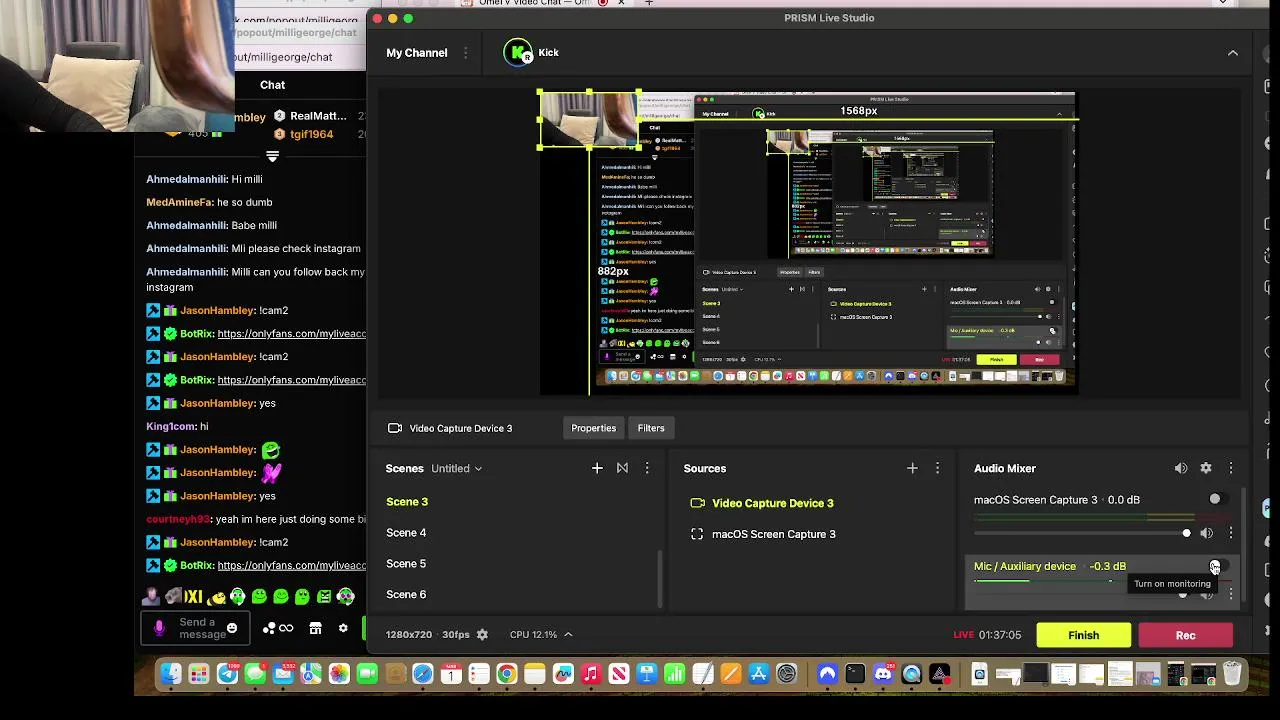
Task: Open chat store gift icon
Action: (x=316, y=628)
